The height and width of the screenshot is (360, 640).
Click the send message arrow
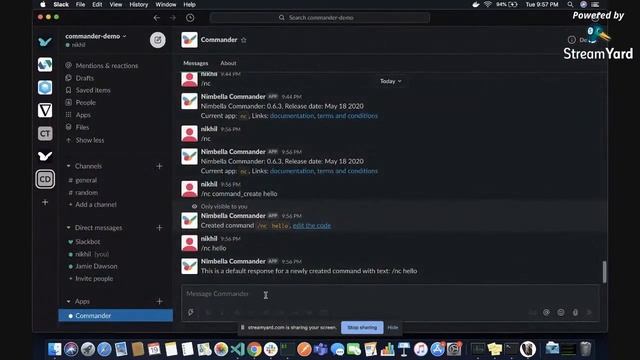click(589, 312)
